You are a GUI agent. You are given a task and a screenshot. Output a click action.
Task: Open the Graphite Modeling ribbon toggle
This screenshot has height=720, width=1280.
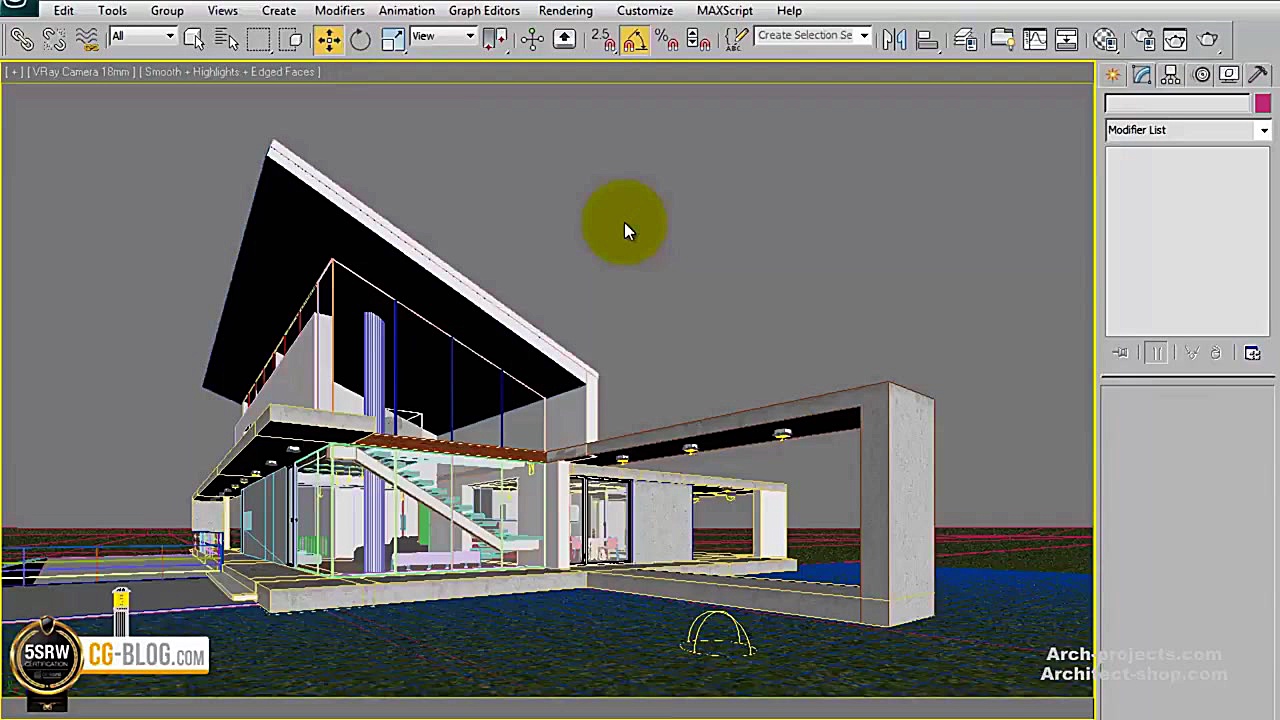[1002, 39]
